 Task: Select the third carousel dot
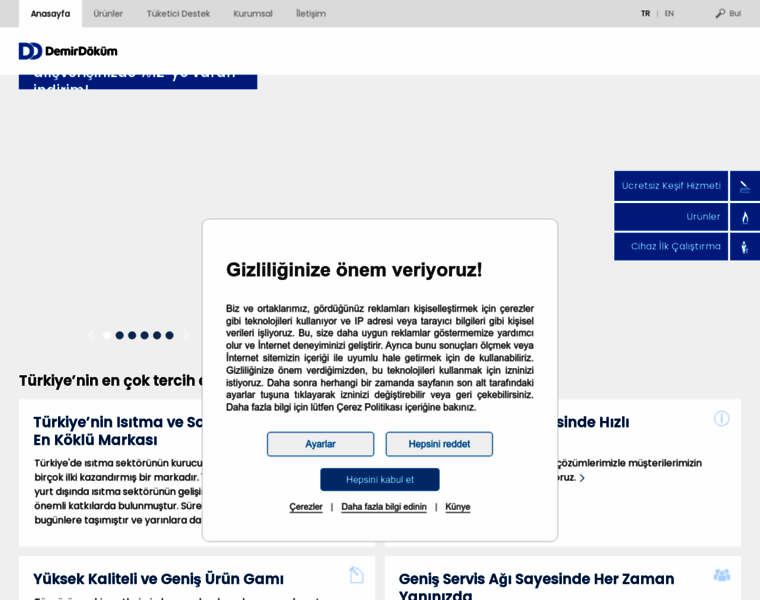click(132, 335)
